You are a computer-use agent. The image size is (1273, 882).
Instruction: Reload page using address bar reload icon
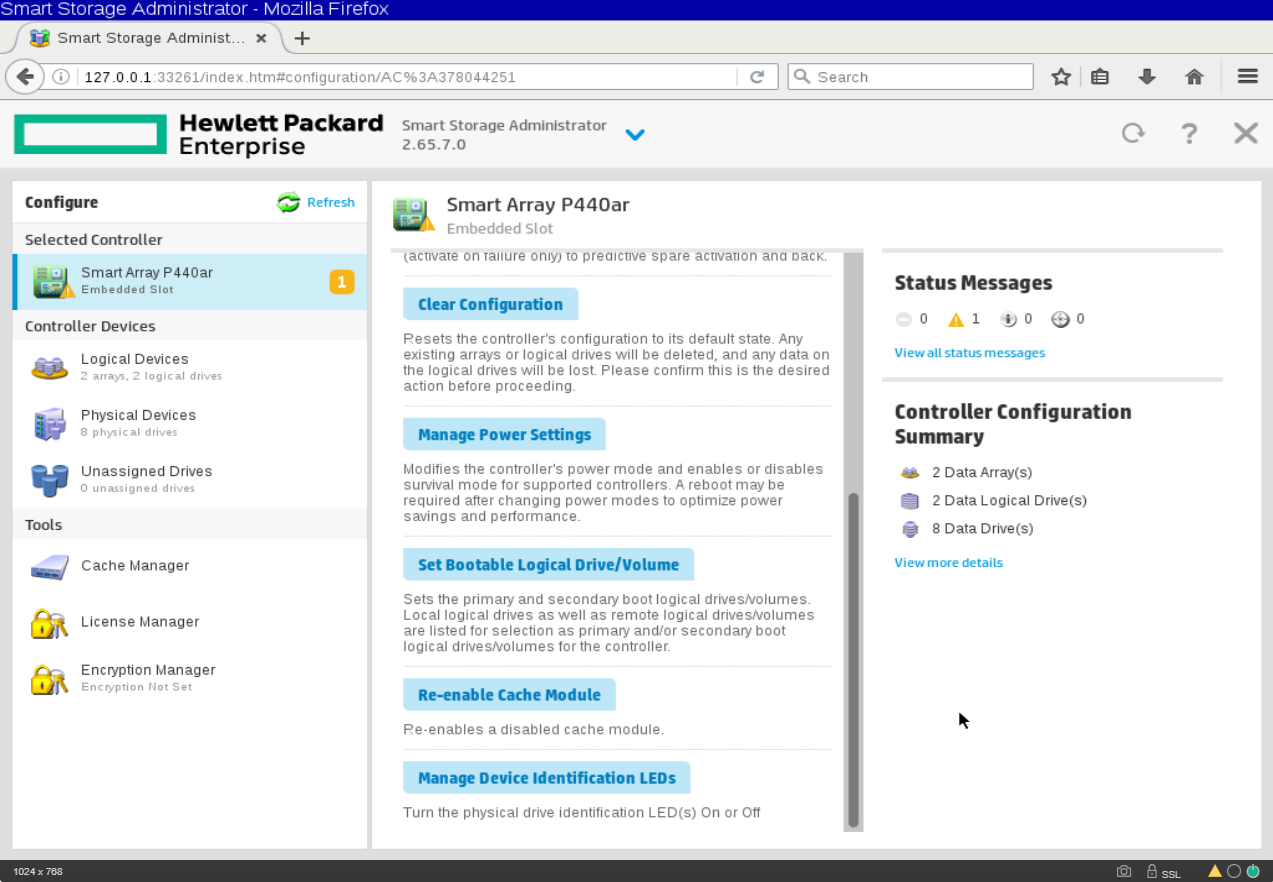(x=757, y=77)
